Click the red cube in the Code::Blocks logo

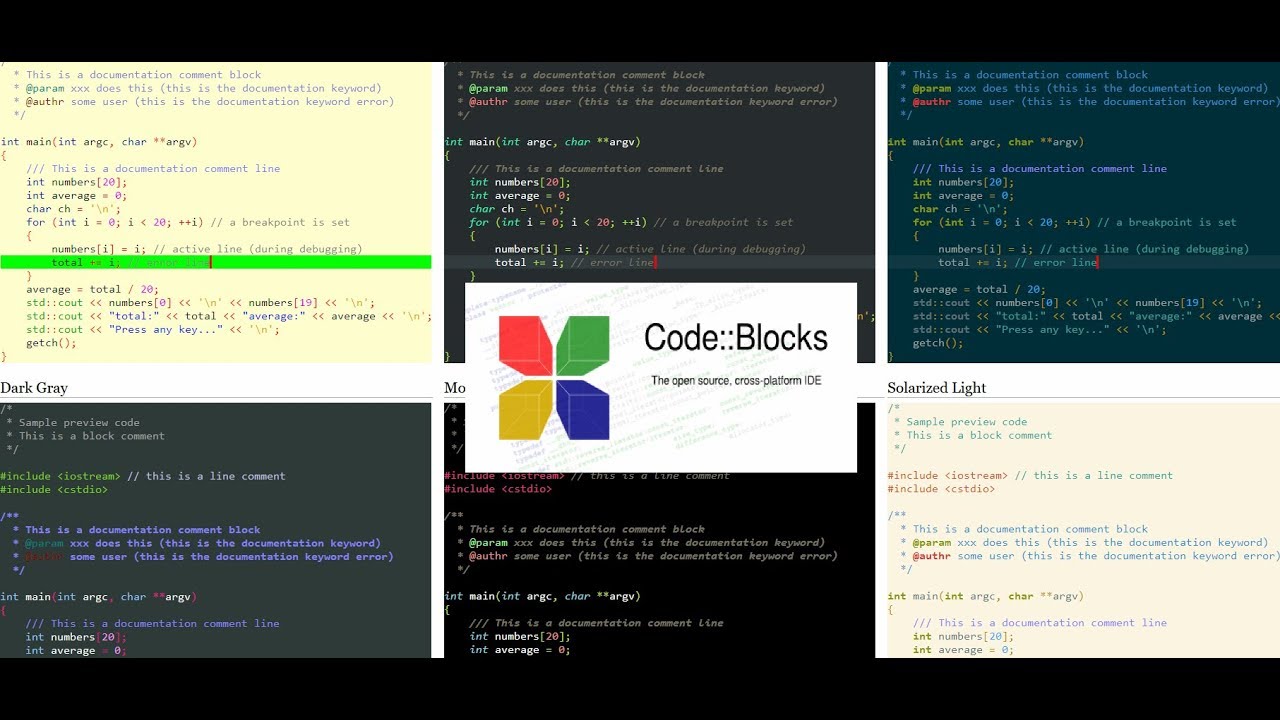(526, 343)
